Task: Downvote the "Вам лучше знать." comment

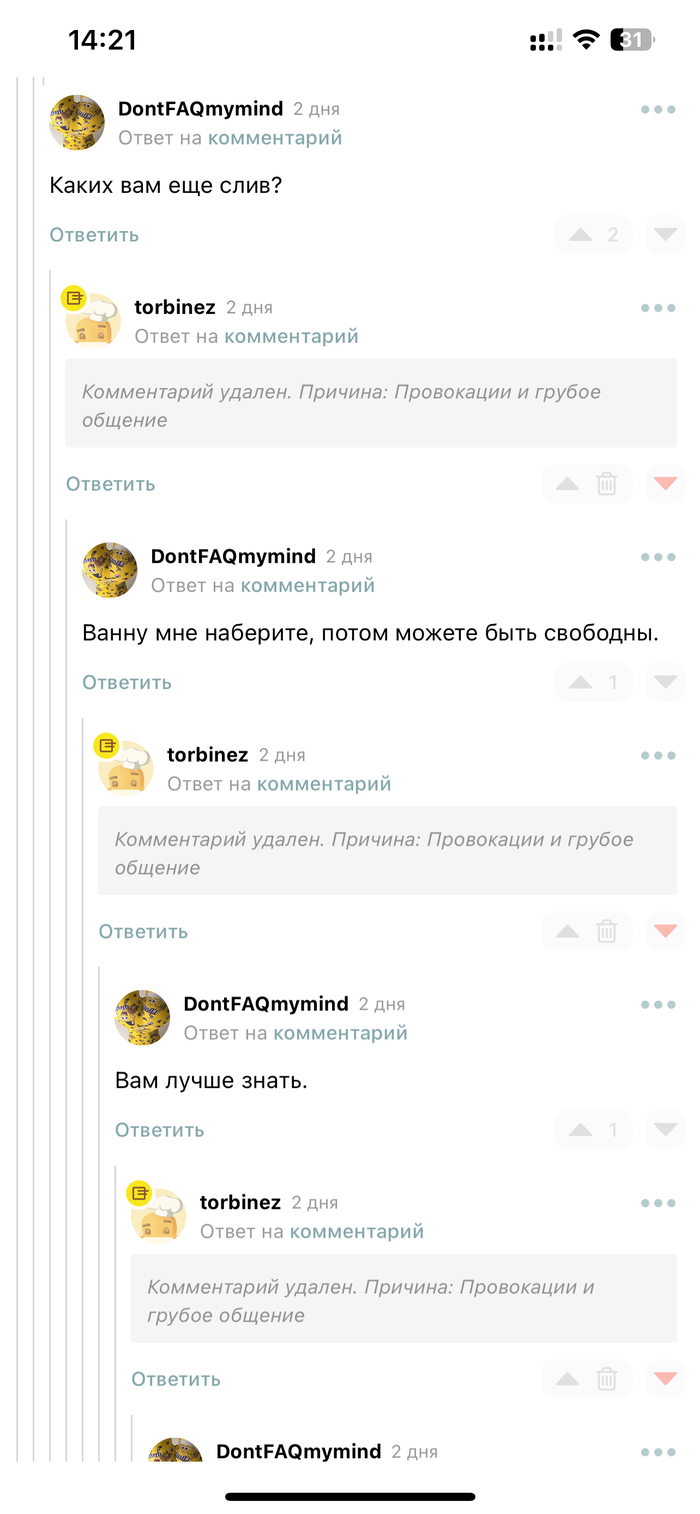Action: tap(665, 1130)
